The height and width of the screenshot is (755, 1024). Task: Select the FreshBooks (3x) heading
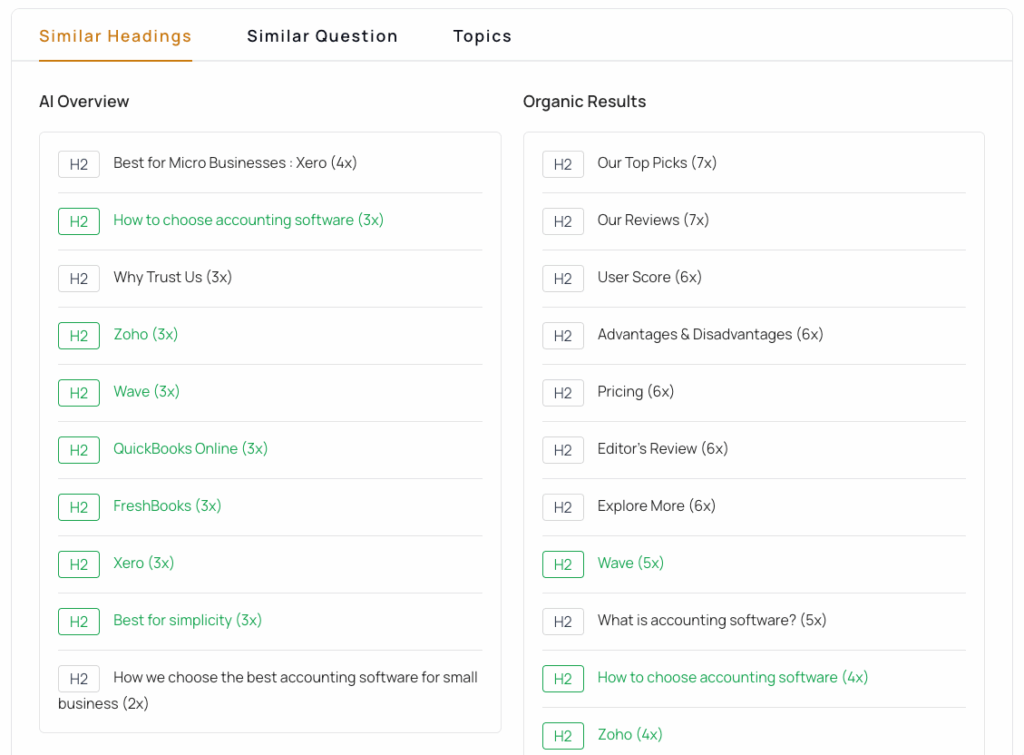point(167,506)
